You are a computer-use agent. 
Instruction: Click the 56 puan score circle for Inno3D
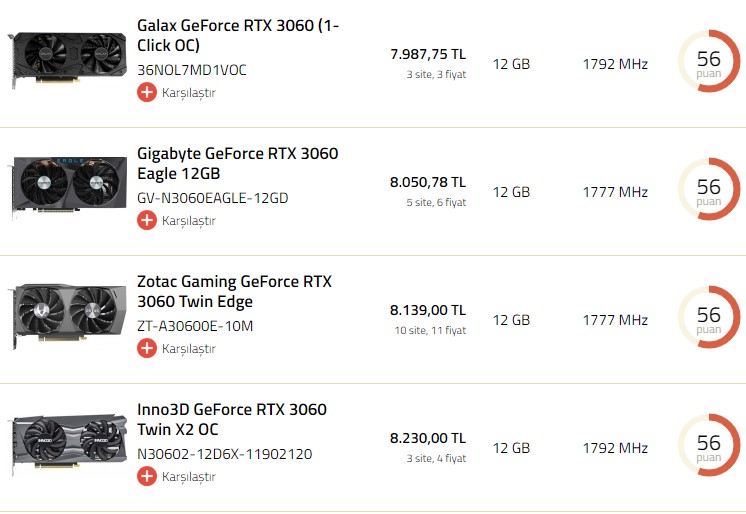tap(708, 446)
